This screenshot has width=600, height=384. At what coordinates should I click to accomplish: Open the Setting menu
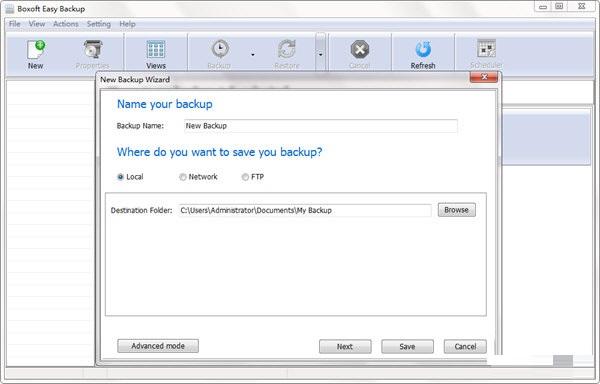(x=99, y=24)
